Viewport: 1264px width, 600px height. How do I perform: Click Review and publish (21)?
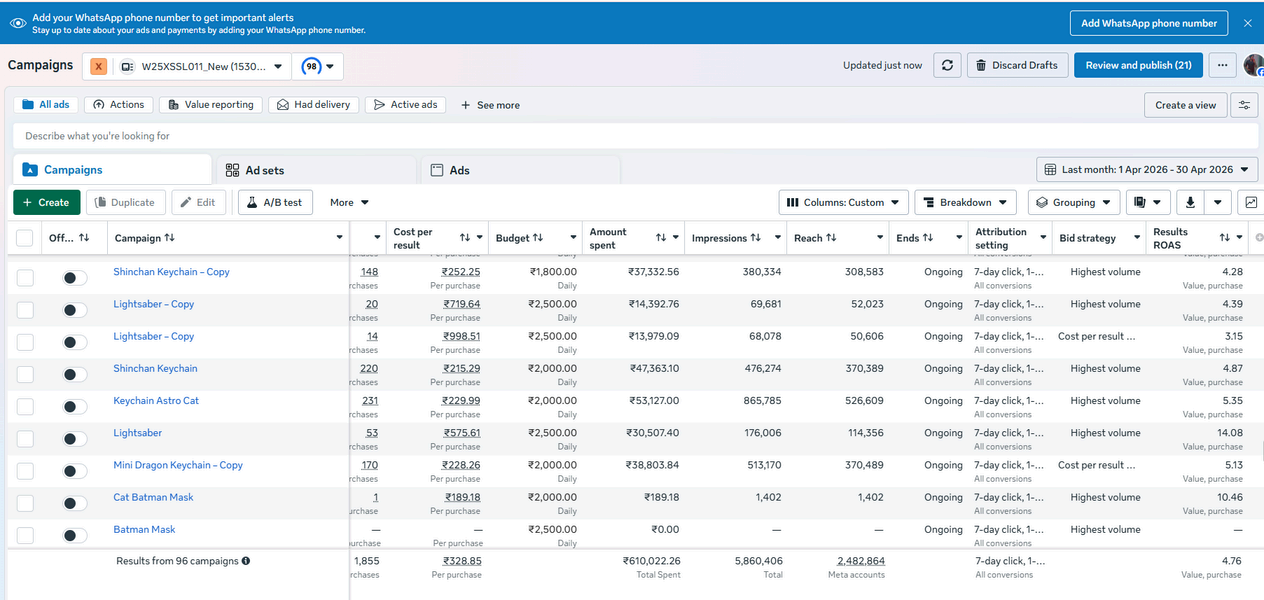coord(1138,65)
